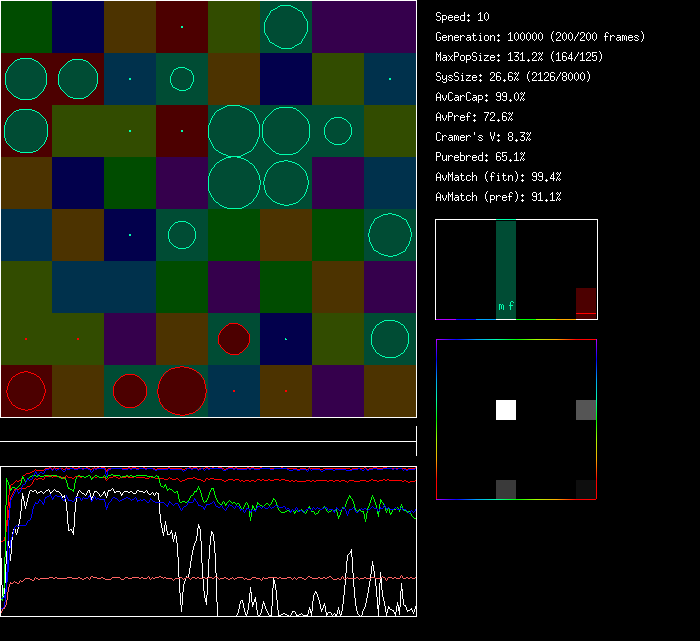700x641 pixels.
Task: Click the "Cramer's V: 8.3%" statistic
Action: click(x=483, y=137)
